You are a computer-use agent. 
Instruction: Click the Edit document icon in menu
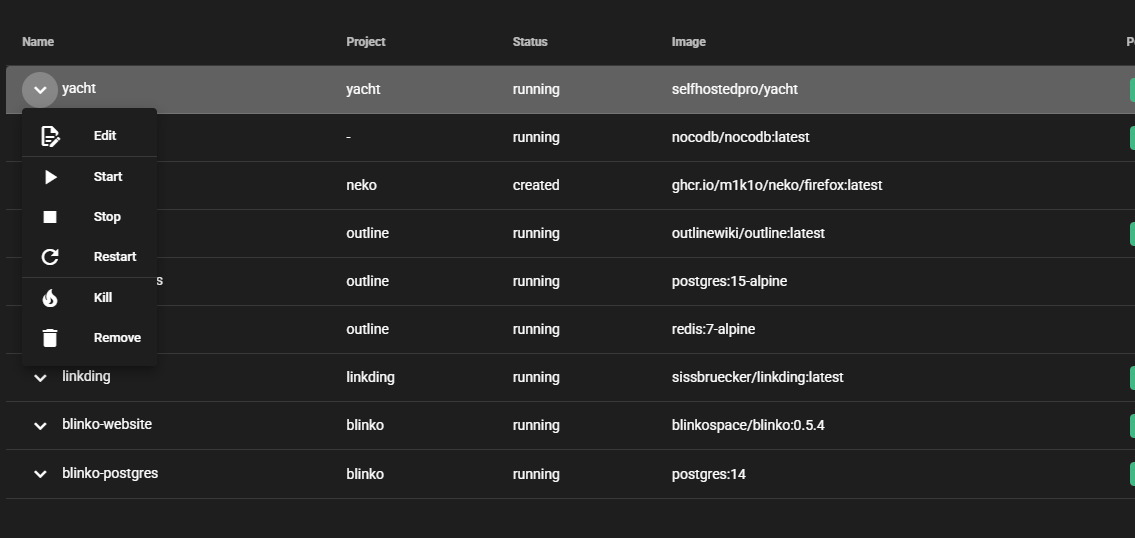point(50,136)
